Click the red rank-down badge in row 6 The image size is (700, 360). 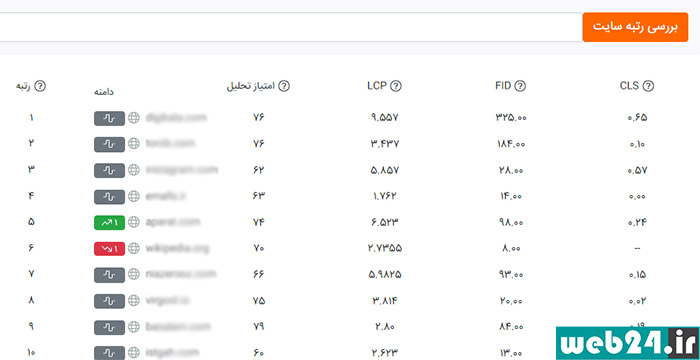pyautogui.click(x=109, y=249)
